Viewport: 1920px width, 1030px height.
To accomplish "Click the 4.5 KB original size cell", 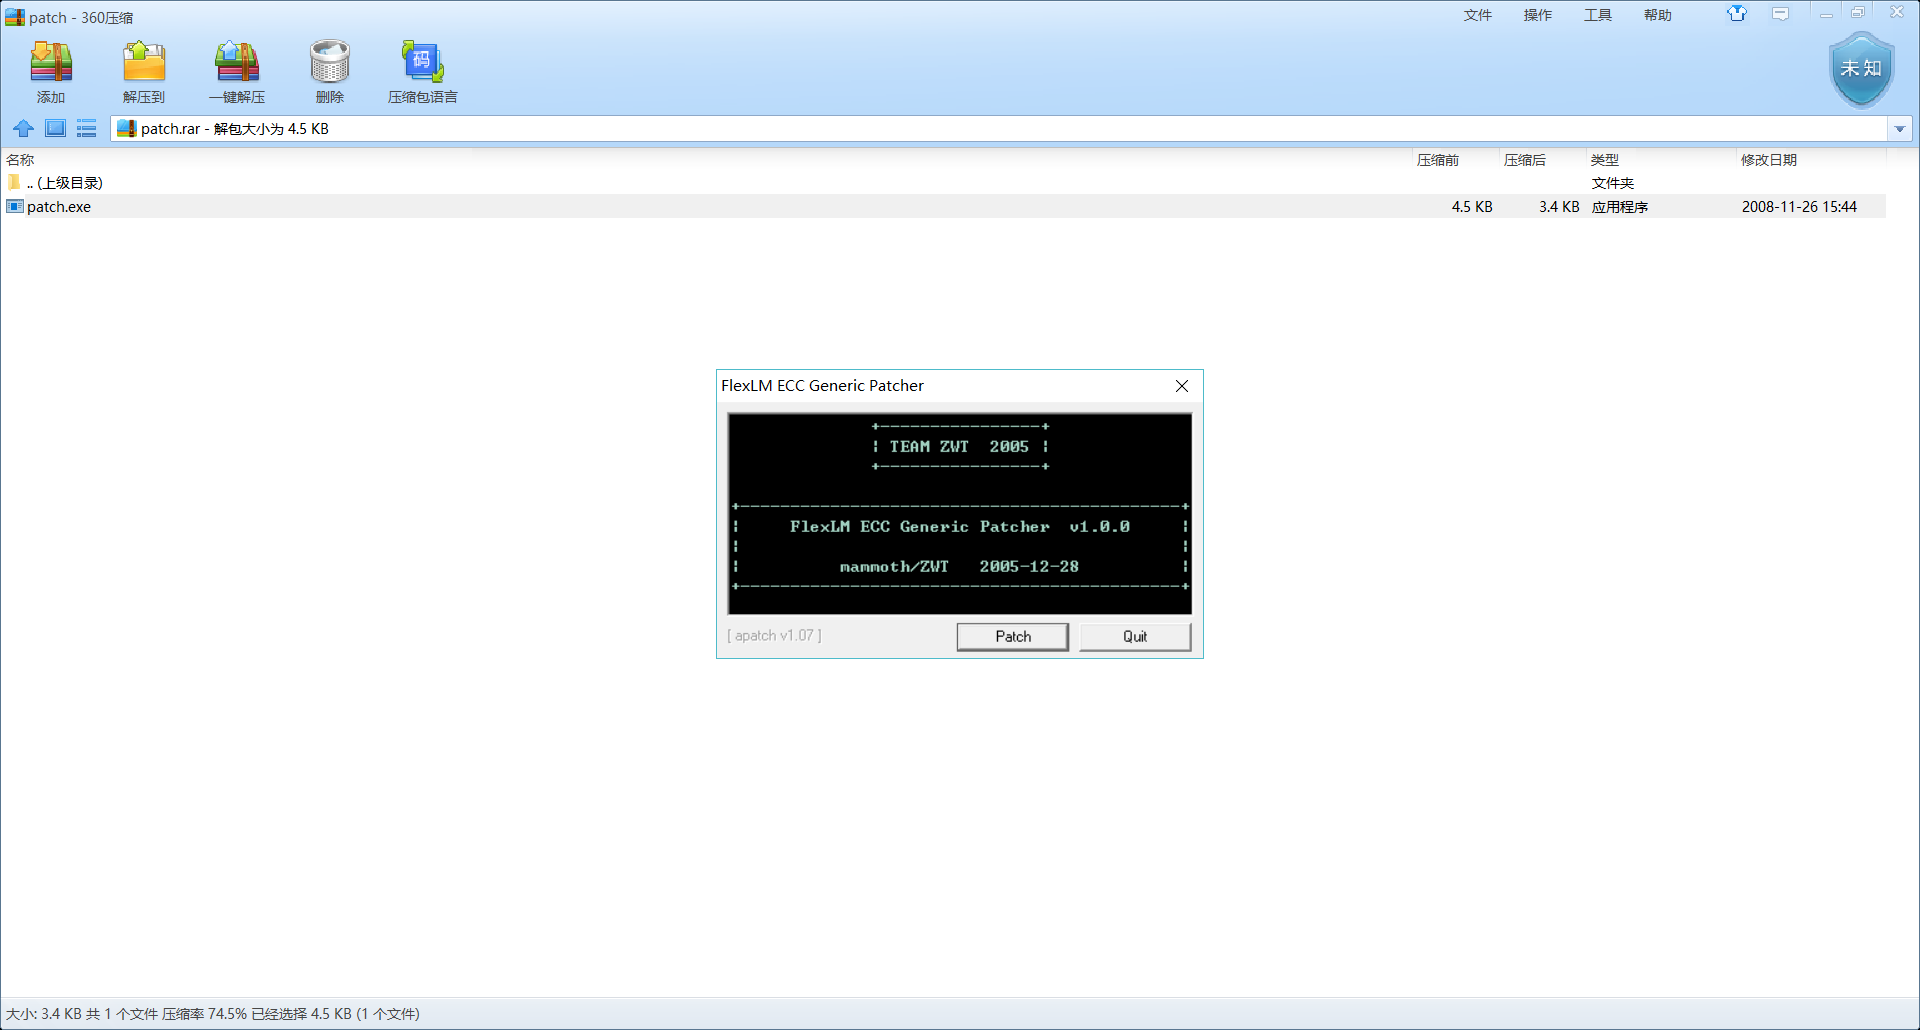I will pos(1472,207).
